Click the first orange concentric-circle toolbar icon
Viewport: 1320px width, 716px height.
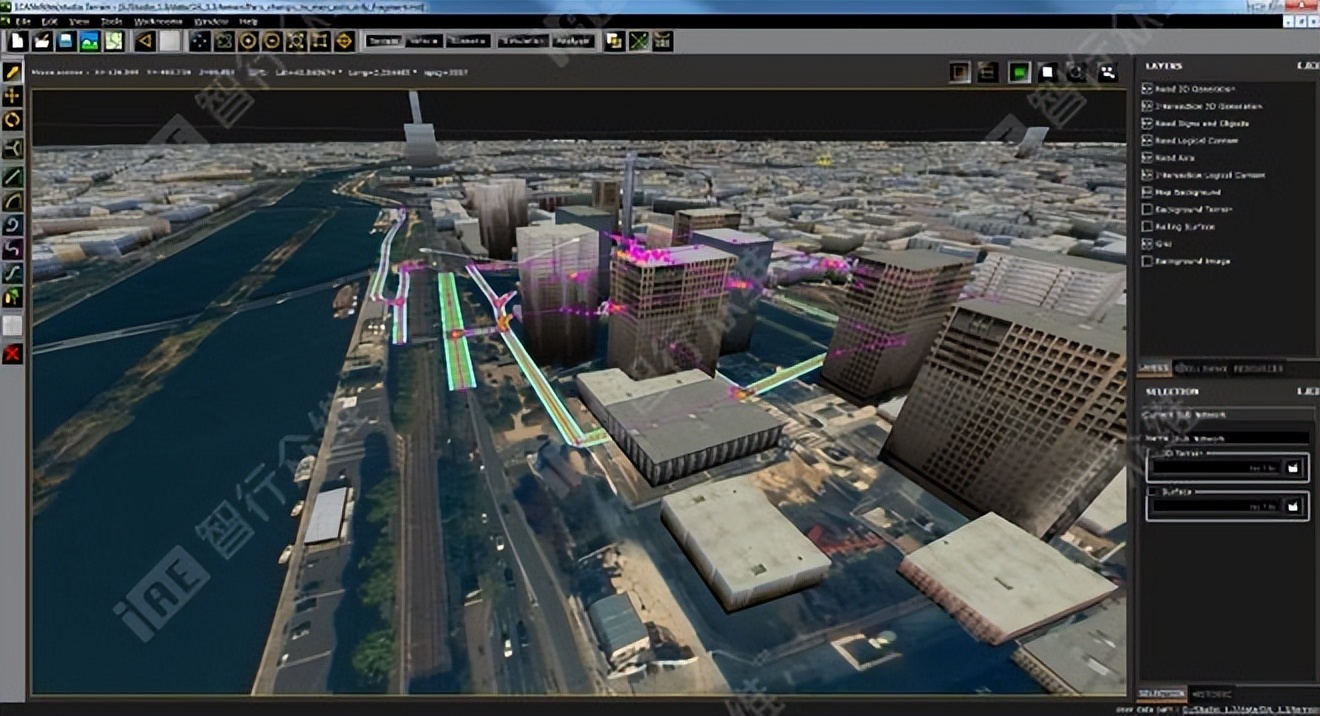click(x=248, y=41)
